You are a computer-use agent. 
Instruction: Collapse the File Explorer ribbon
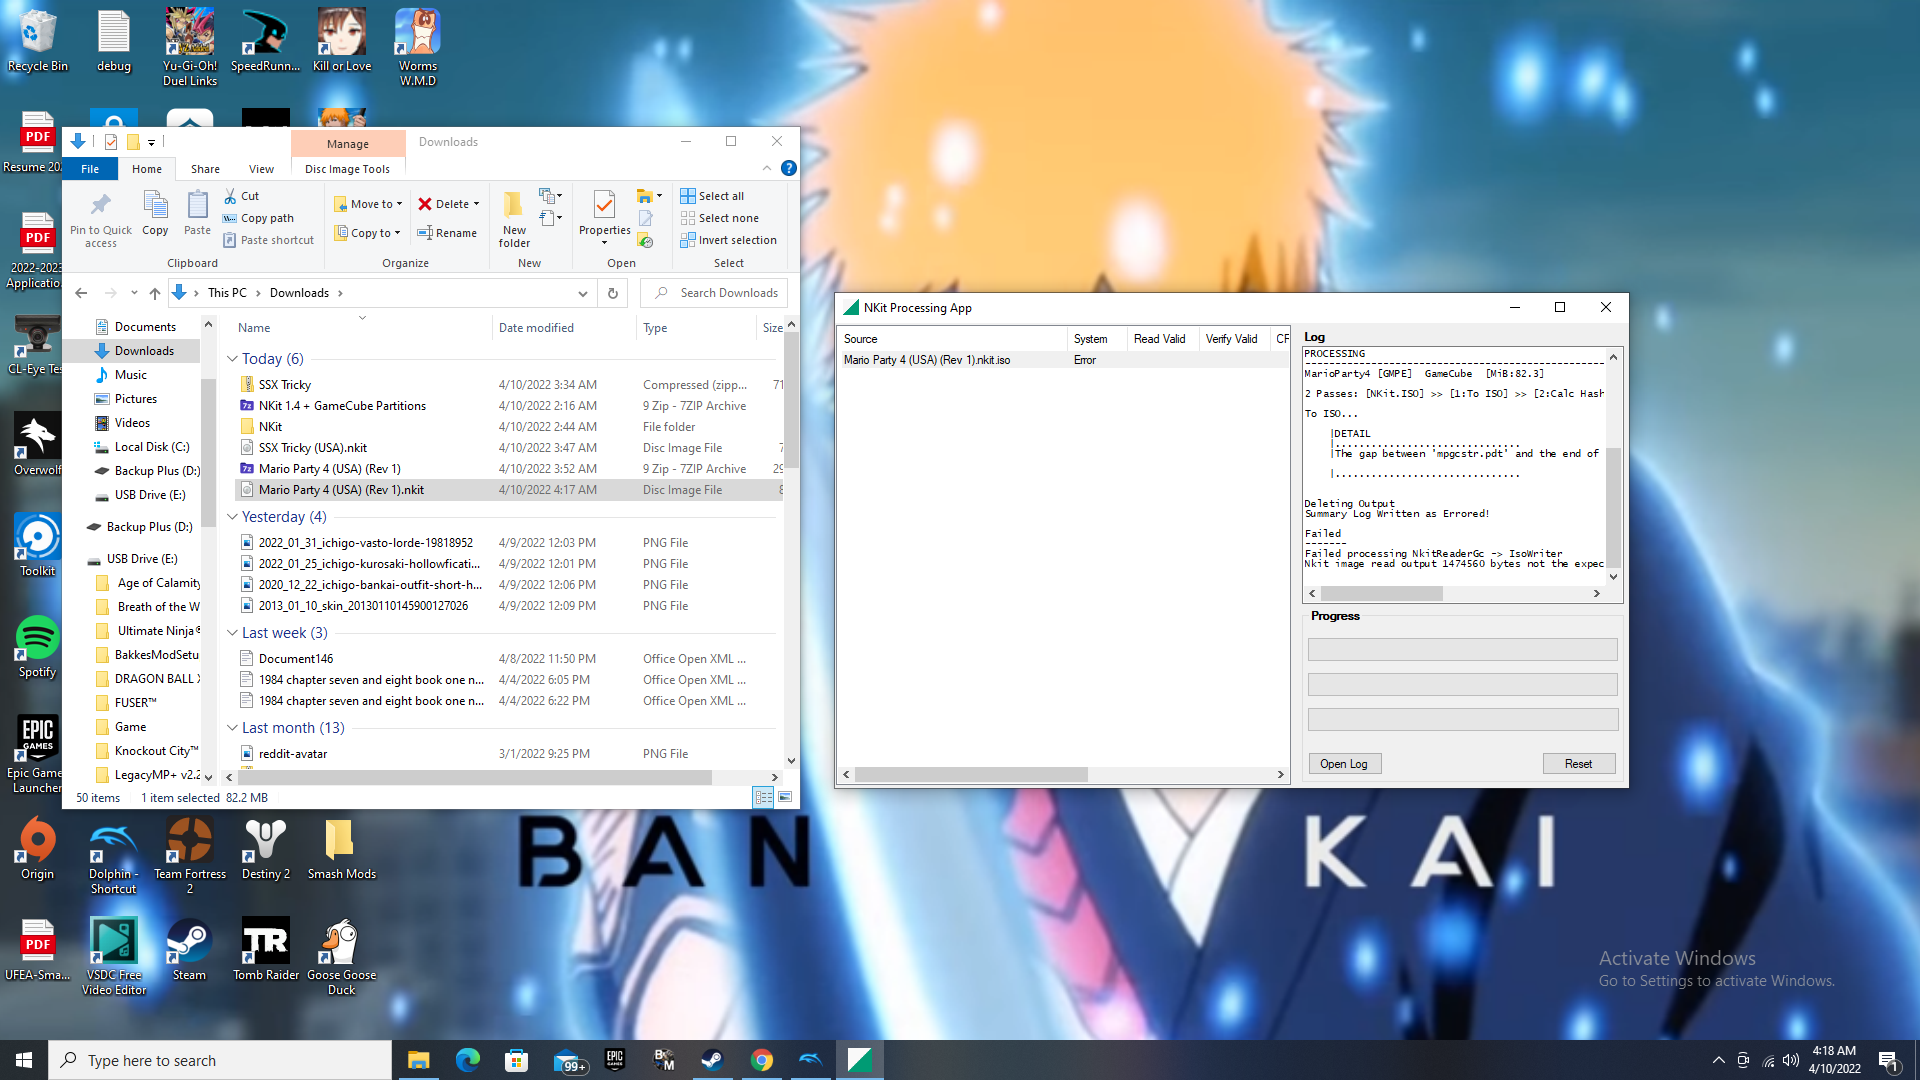click(x=767, y=168)
